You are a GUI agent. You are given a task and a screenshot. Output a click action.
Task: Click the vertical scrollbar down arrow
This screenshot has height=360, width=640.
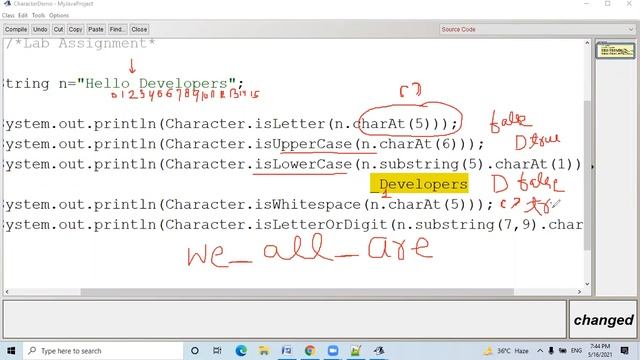pos(587,284)
